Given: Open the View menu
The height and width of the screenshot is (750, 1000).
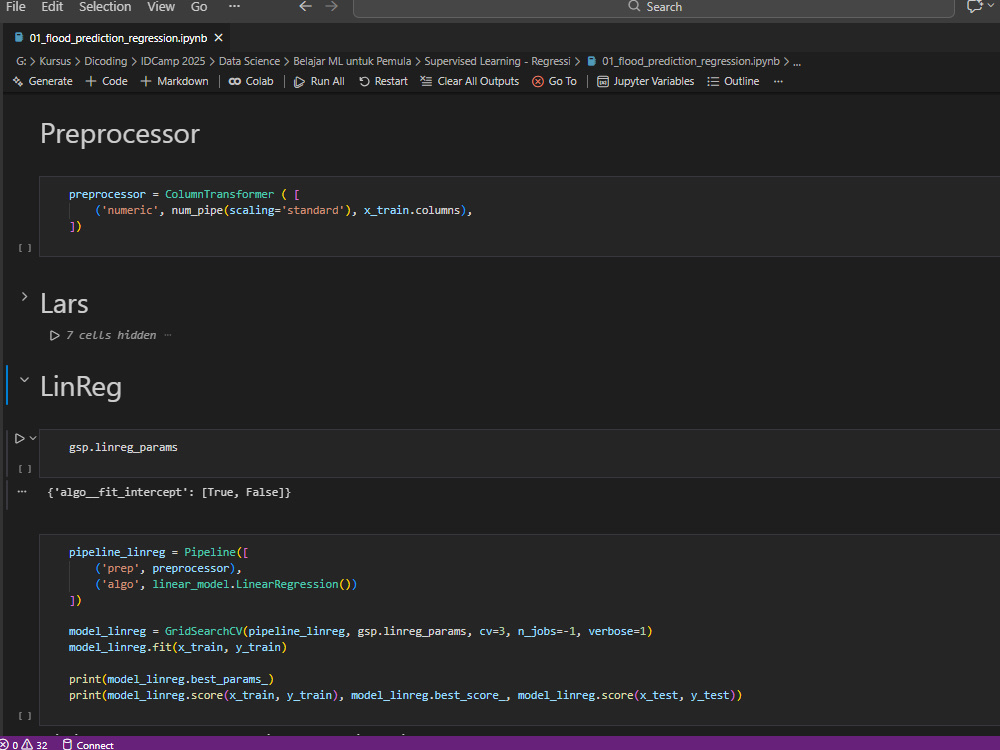Looking at the screenshot, I should coord(161,7).
